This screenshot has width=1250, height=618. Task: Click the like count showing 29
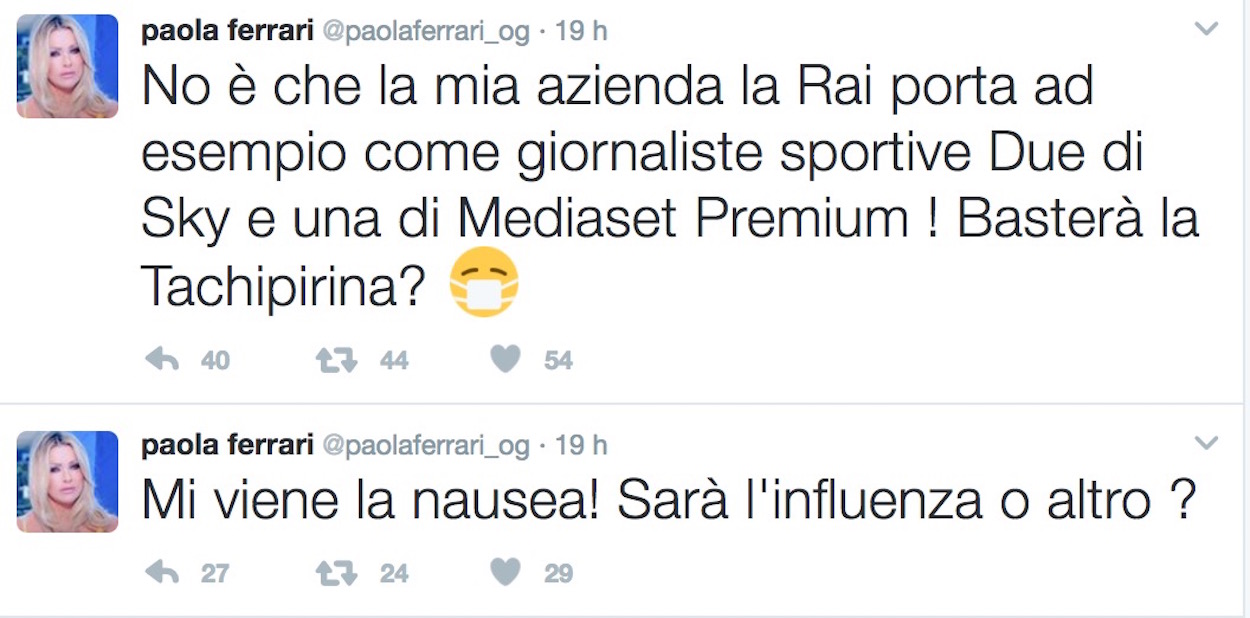pyautogui.click(x=558, y=573)
